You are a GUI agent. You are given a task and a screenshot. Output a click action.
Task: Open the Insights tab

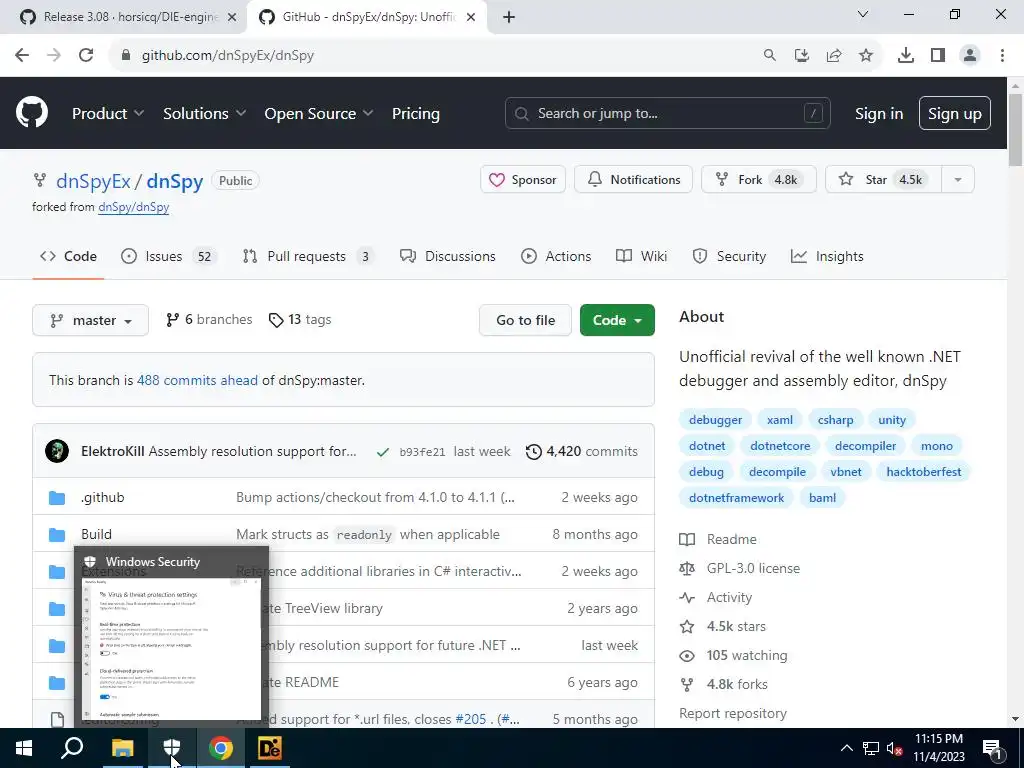click(827, 256)
